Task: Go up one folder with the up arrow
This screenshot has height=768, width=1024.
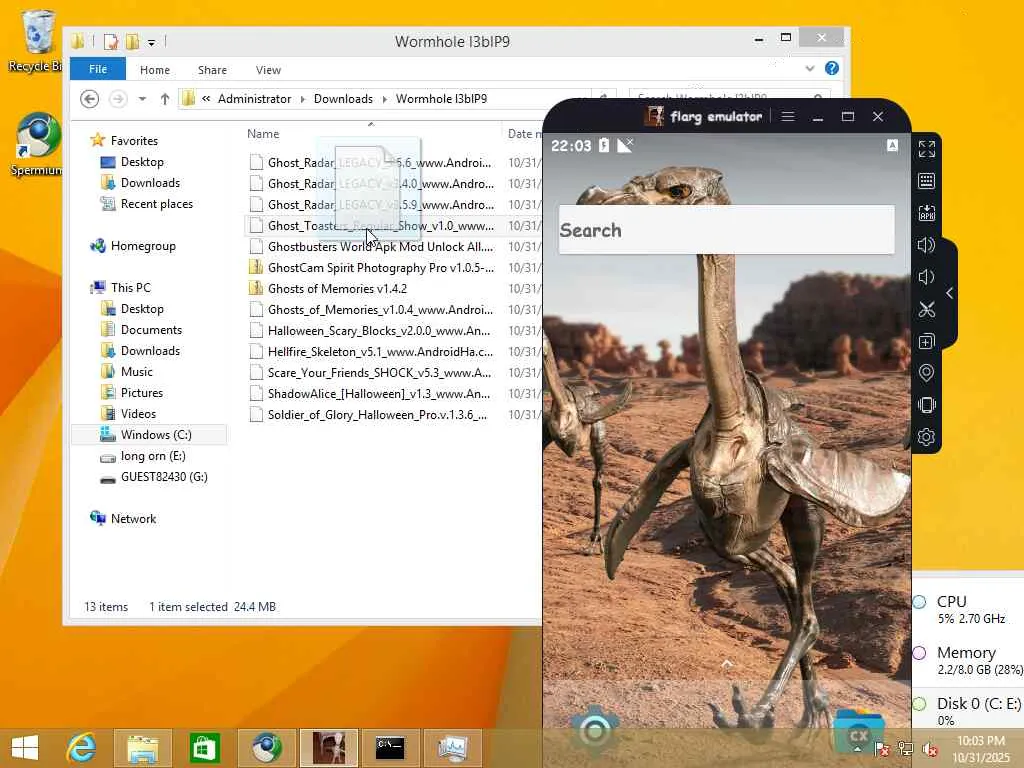Action: tap(165, 99)
